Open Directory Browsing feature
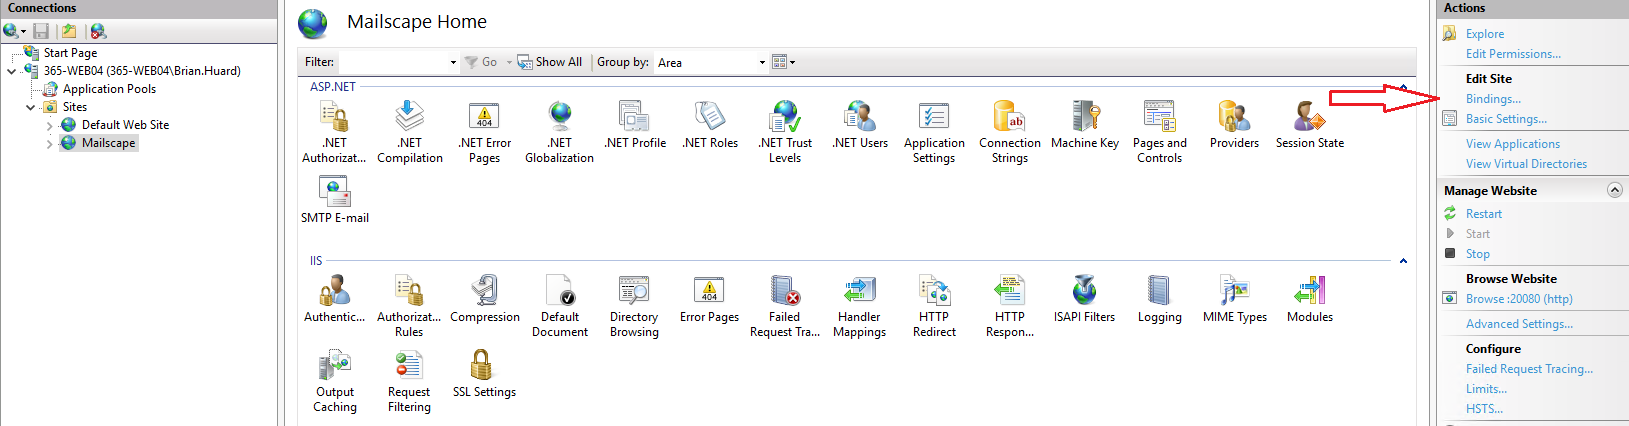 tap(634, 305)
